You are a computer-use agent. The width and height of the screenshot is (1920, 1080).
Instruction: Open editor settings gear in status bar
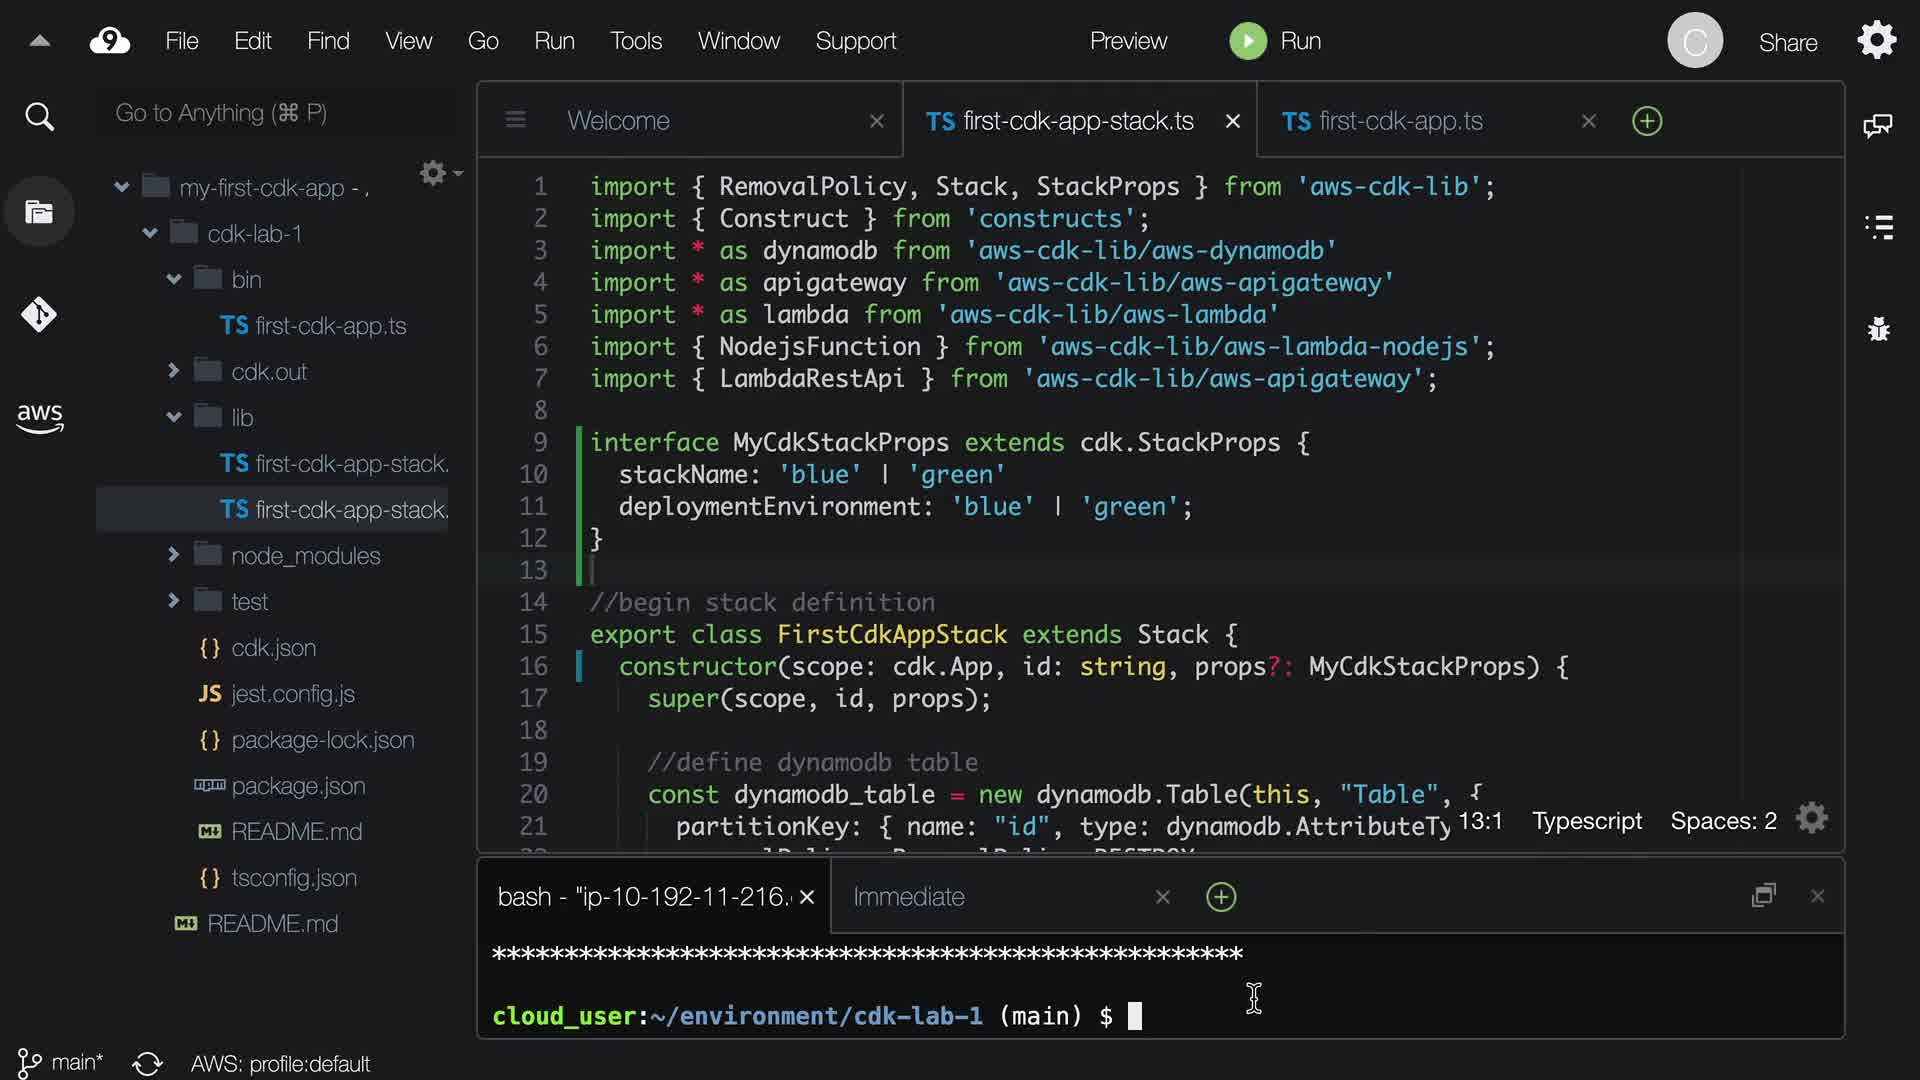point(1811,819)
